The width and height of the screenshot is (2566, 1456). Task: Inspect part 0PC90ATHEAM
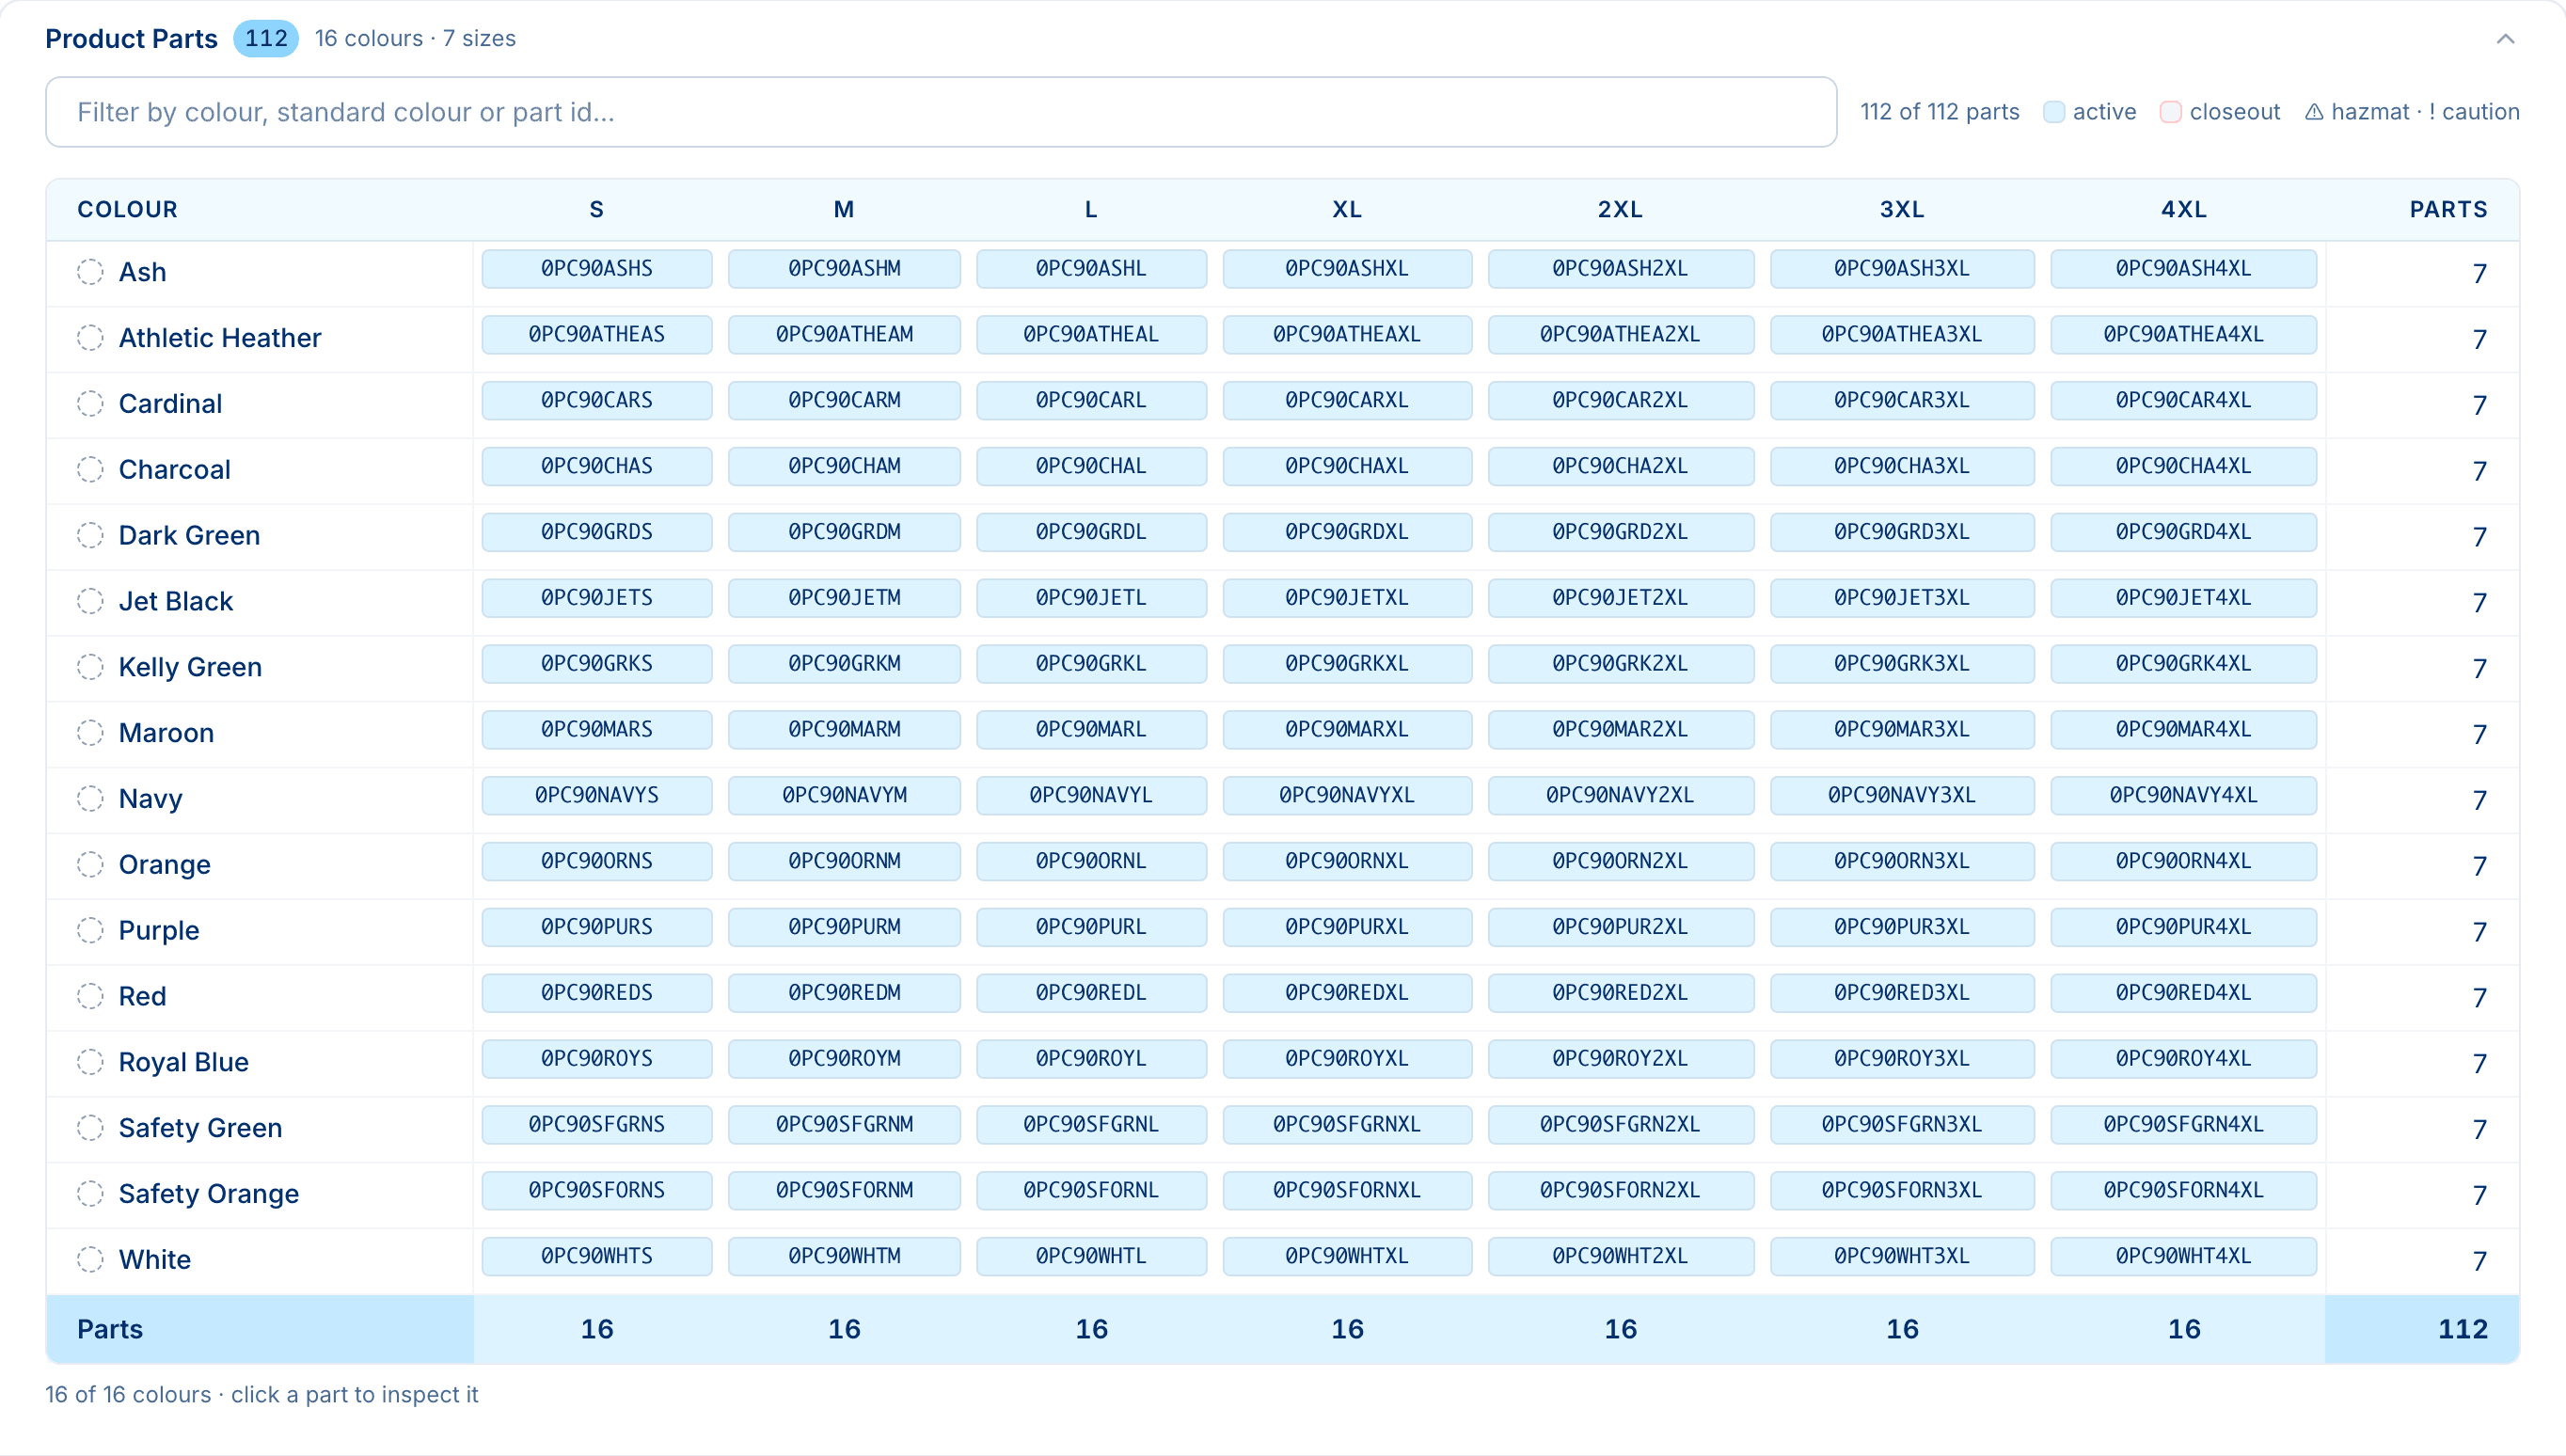click(x=844, y=335)
